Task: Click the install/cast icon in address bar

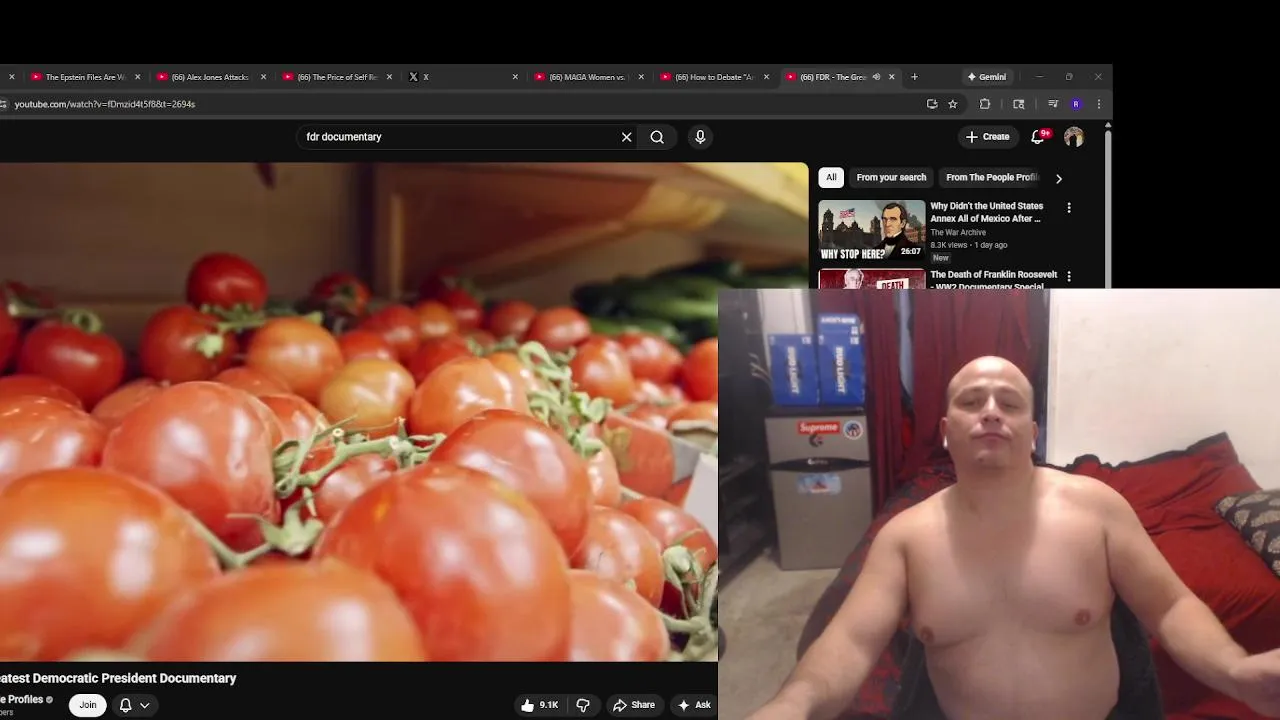Action: click(932, 104)
